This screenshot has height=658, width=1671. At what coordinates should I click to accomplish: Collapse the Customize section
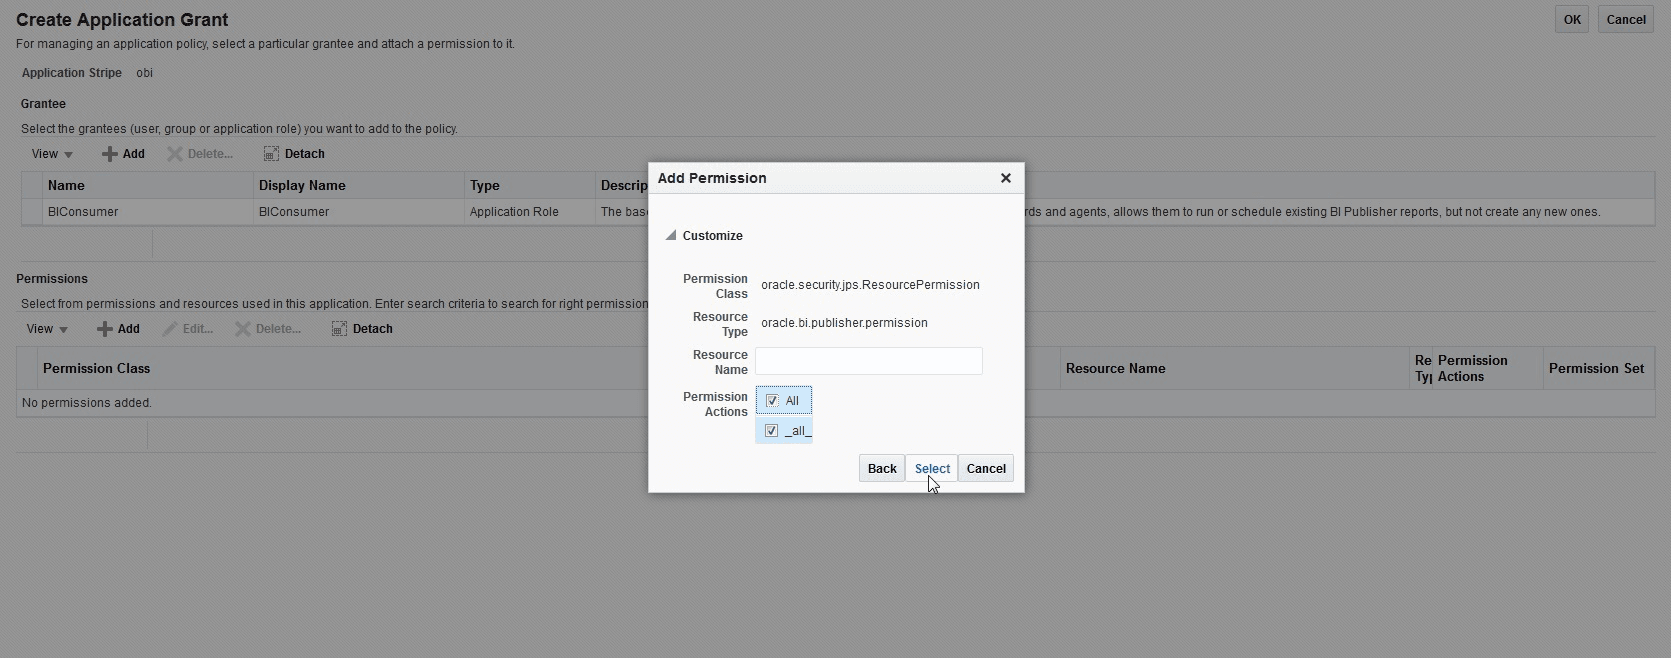click(x=671, y=236)
